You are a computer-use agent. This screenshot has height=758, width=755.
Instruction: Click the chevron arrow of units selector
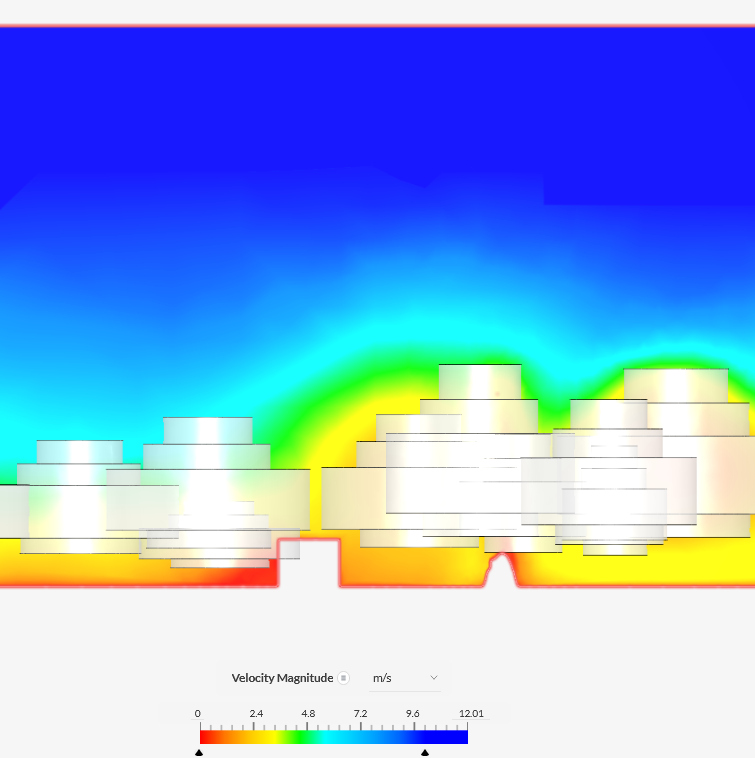[x=434, y=678]
